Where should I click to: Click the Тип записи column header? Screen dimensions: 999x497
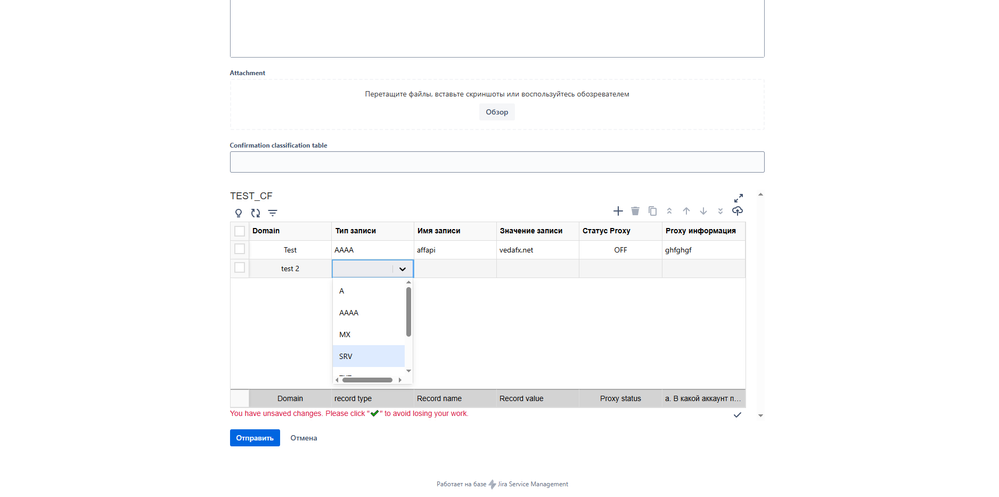(373, 231)
